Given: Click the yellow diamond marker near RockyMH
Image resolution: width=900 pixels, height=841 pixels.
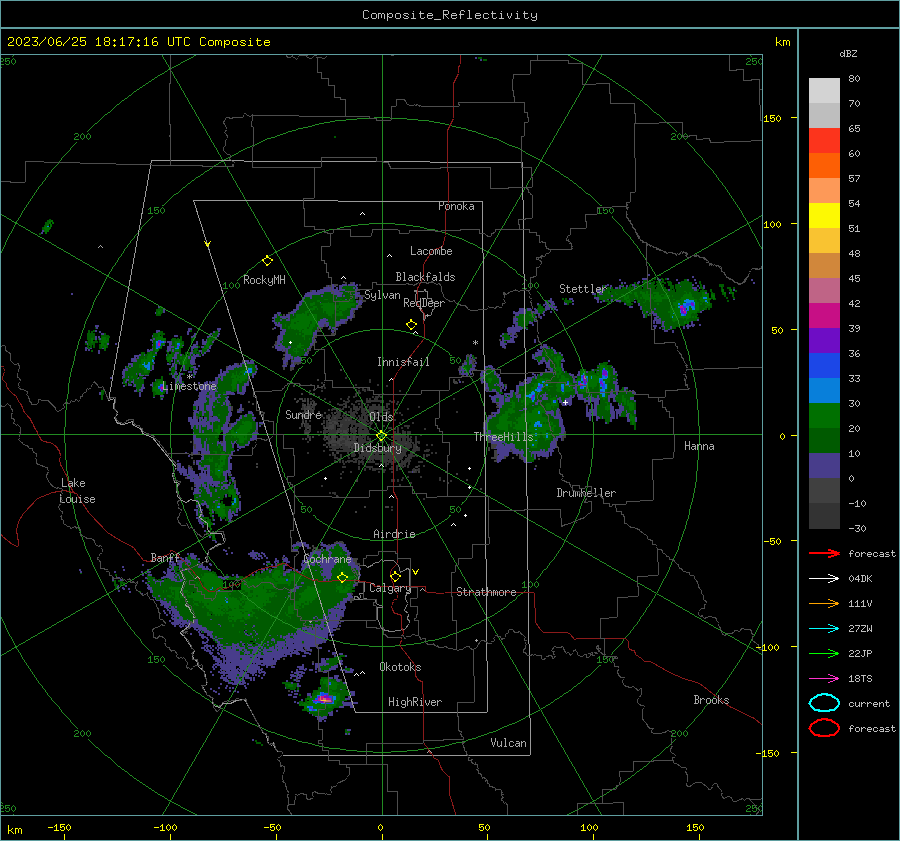Looking at the screenshot, I should 267,261.
